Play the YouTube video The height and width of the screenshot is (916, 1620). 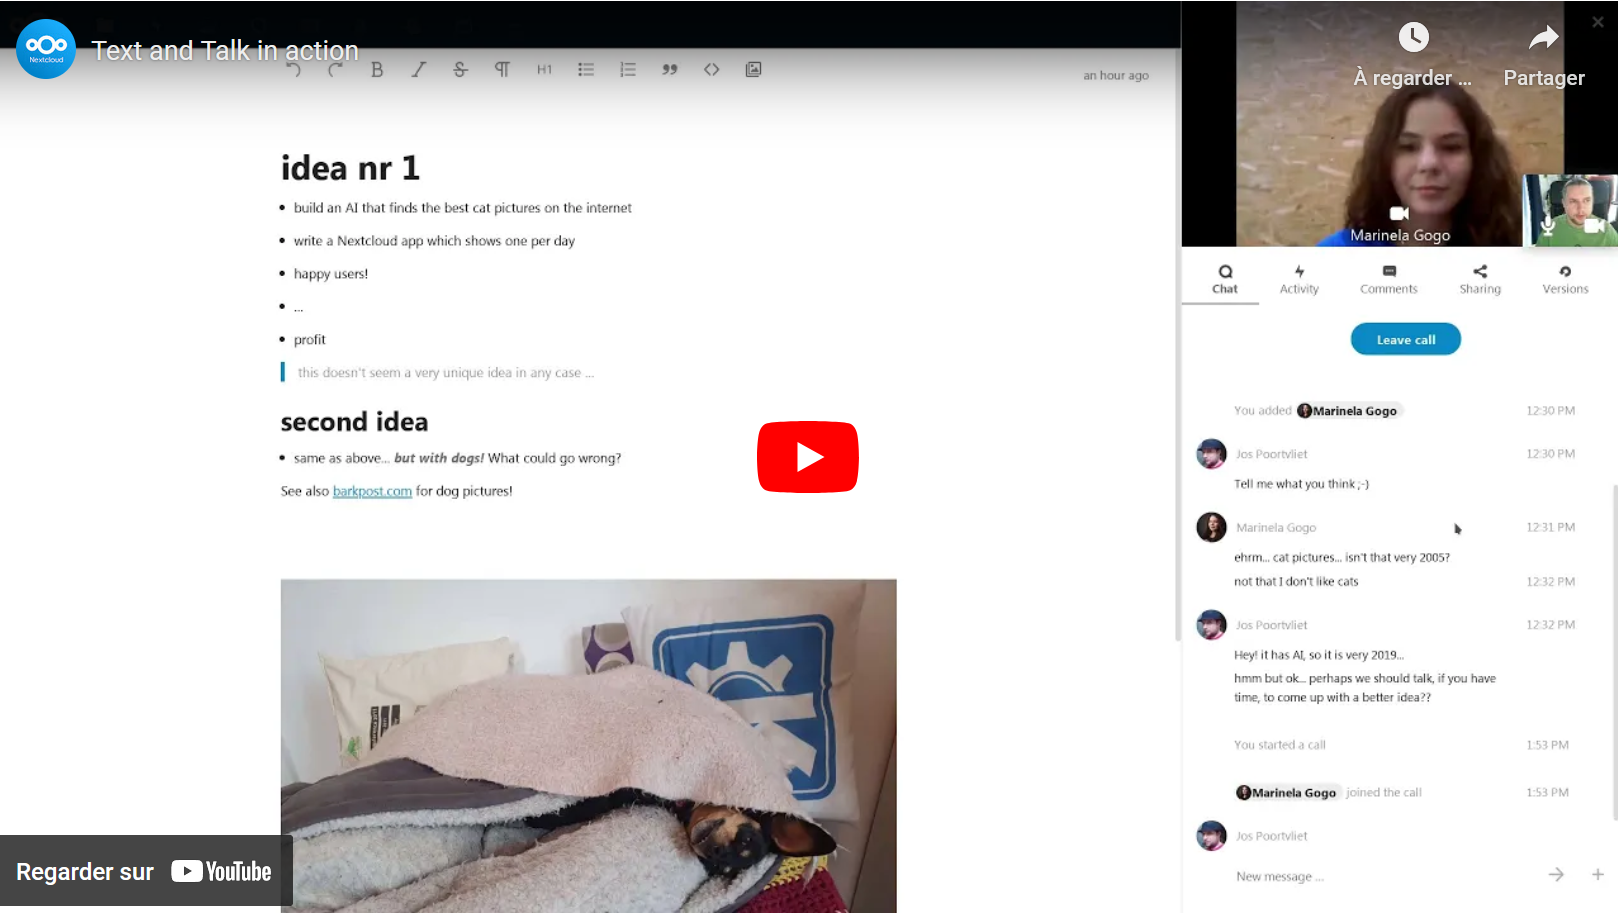click(807, 457)
